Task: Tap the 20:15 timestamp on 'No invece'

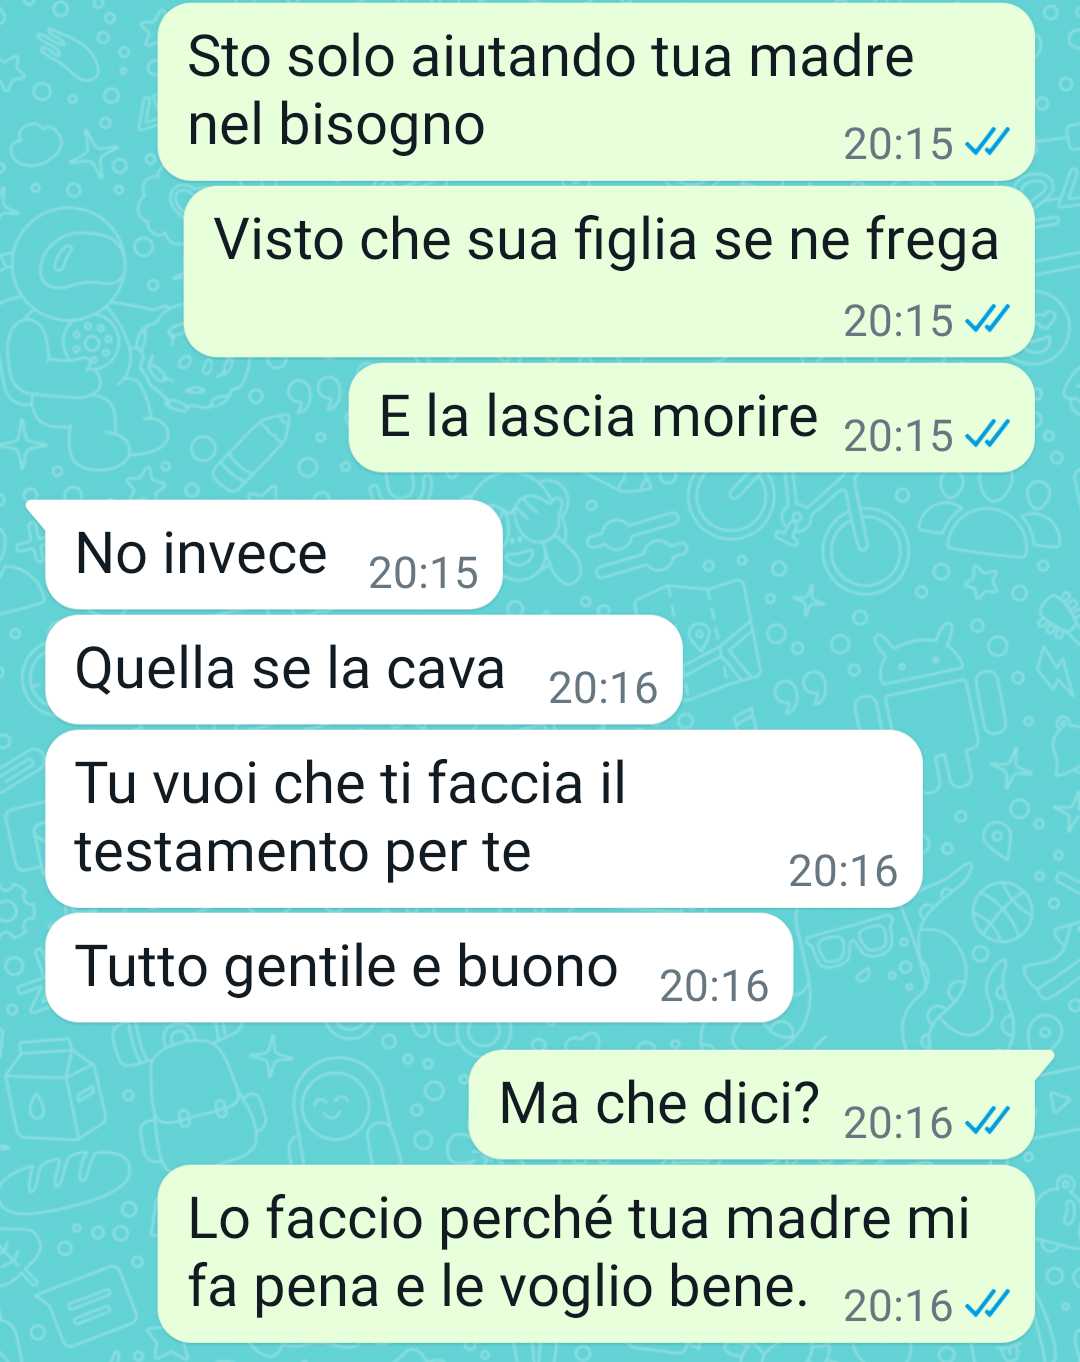Action: pos(423,573)
